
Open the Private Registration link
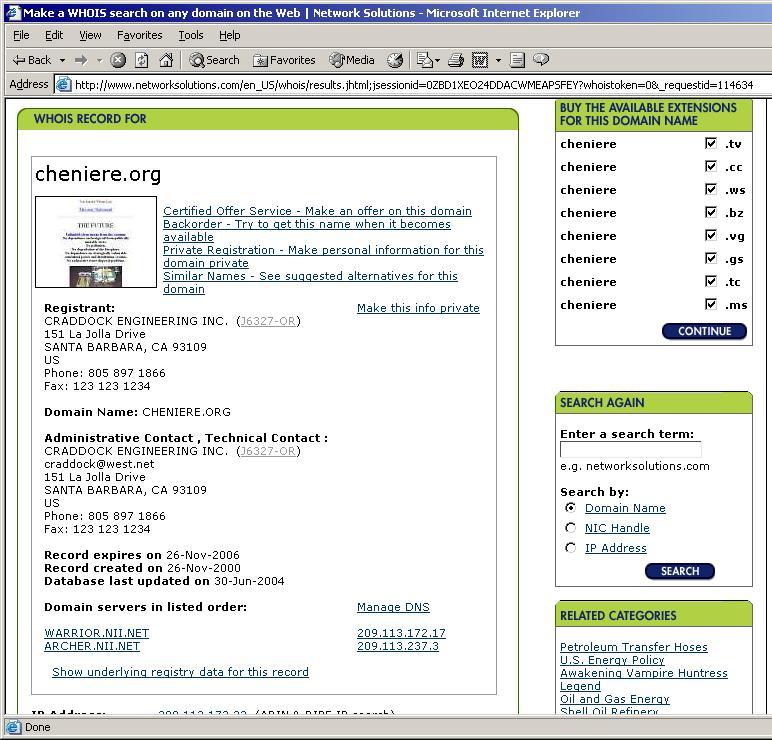pos(323,257)
